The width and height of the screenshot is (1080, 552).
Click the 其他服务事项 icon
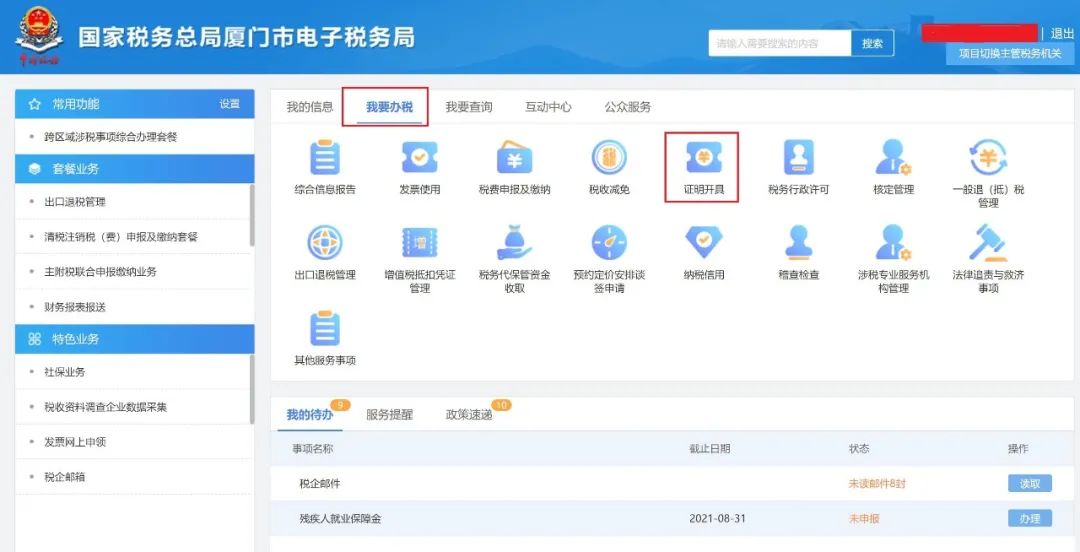point(325,330)
